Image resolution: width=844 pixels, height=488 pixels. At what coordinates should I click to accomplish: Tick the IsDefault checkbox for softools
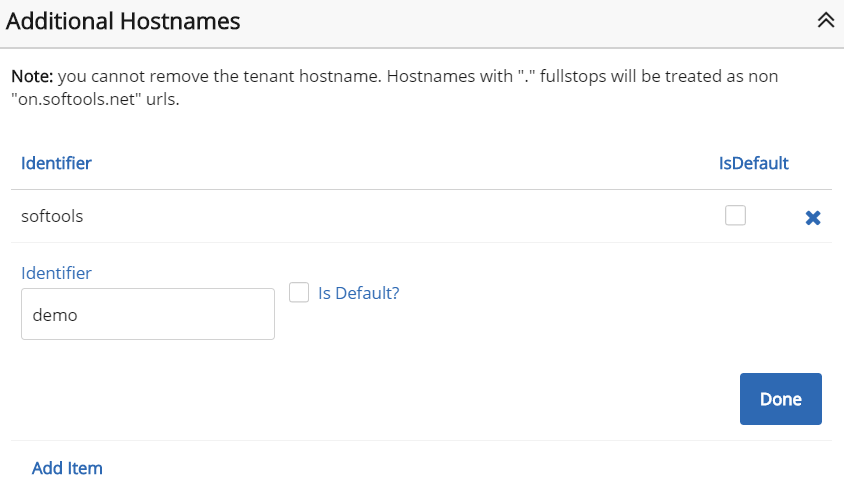click(x=735, y=215)
